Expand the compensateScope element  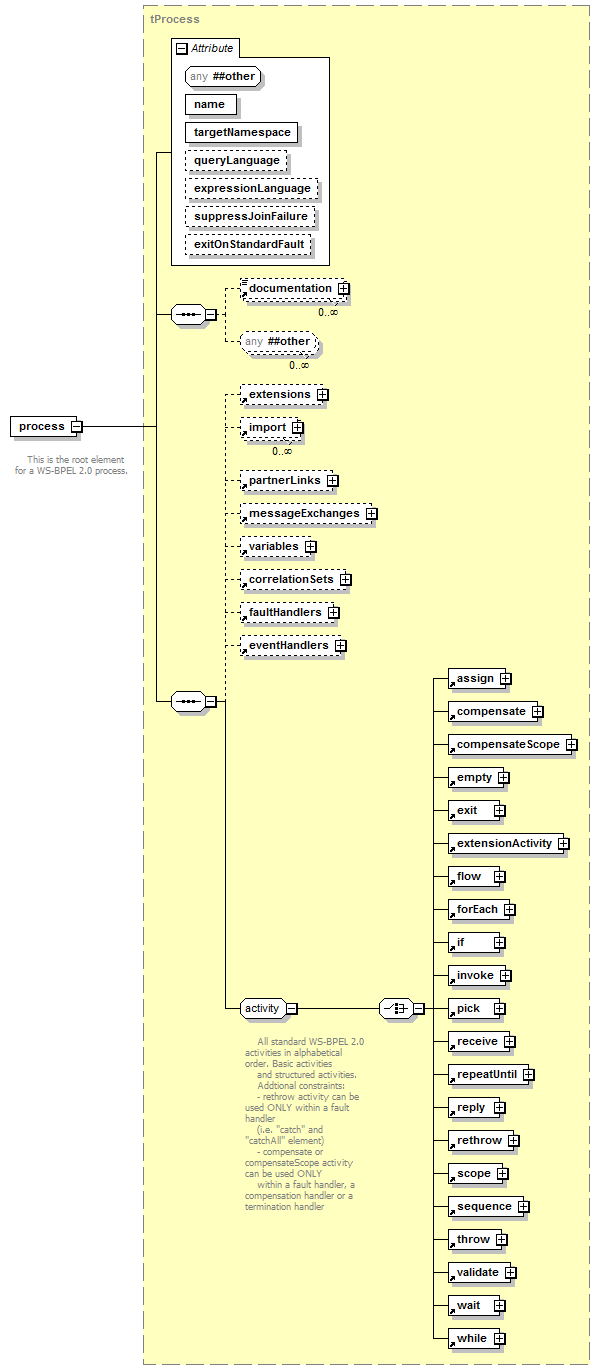pos(571,745)
